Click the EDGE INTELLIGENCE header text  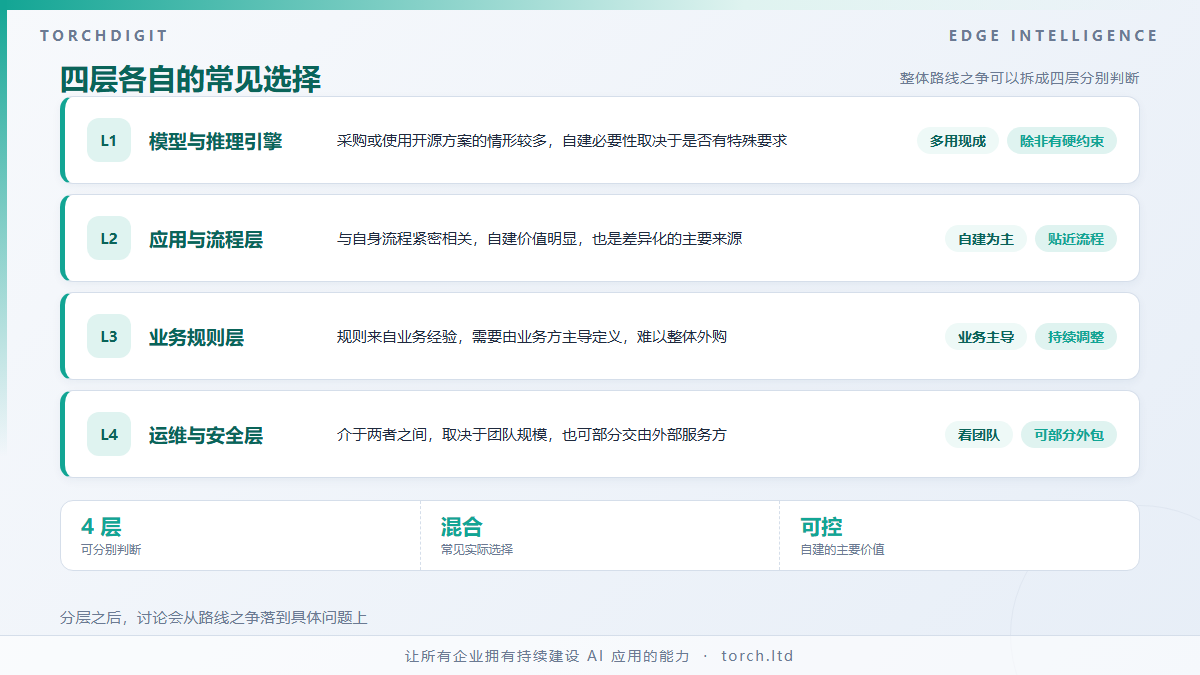(1054, 36)
